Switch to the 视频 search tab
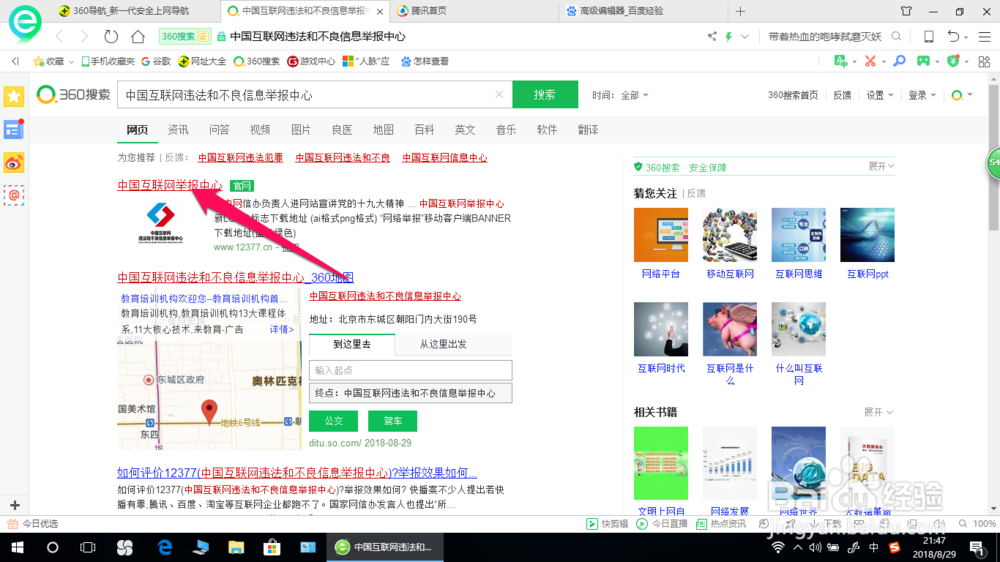Viewport: 1000px width, 562px height. [x=260, y=129]
